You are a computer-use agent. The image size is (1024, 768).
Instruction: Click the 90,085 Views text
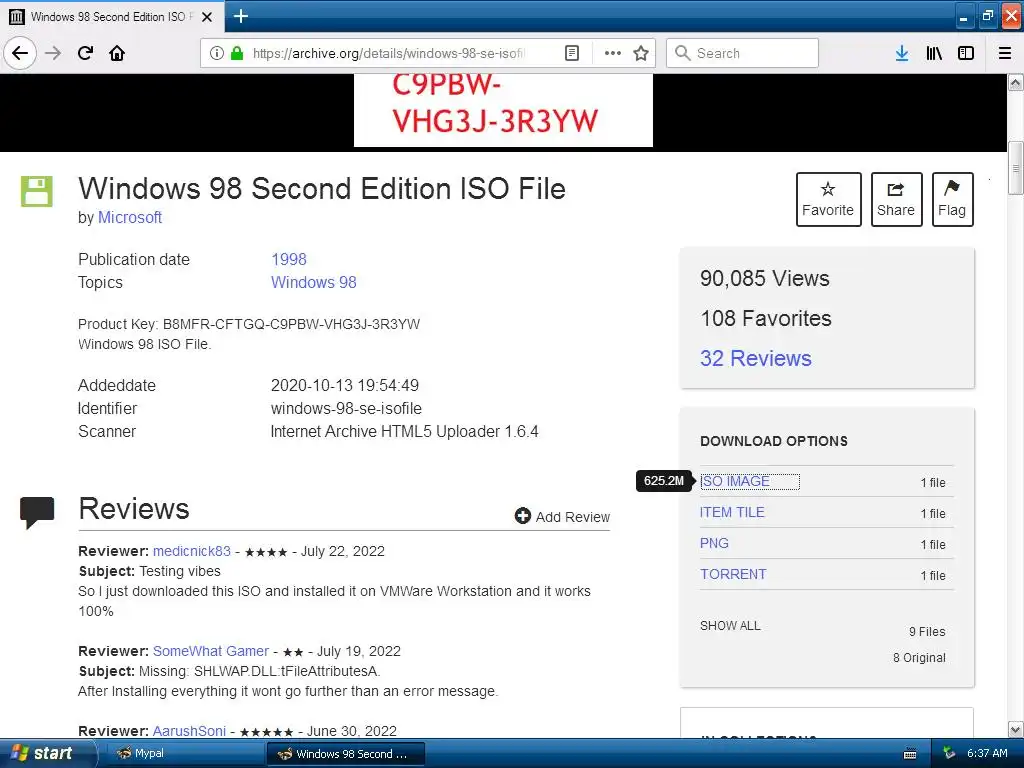tap(765, 278)
